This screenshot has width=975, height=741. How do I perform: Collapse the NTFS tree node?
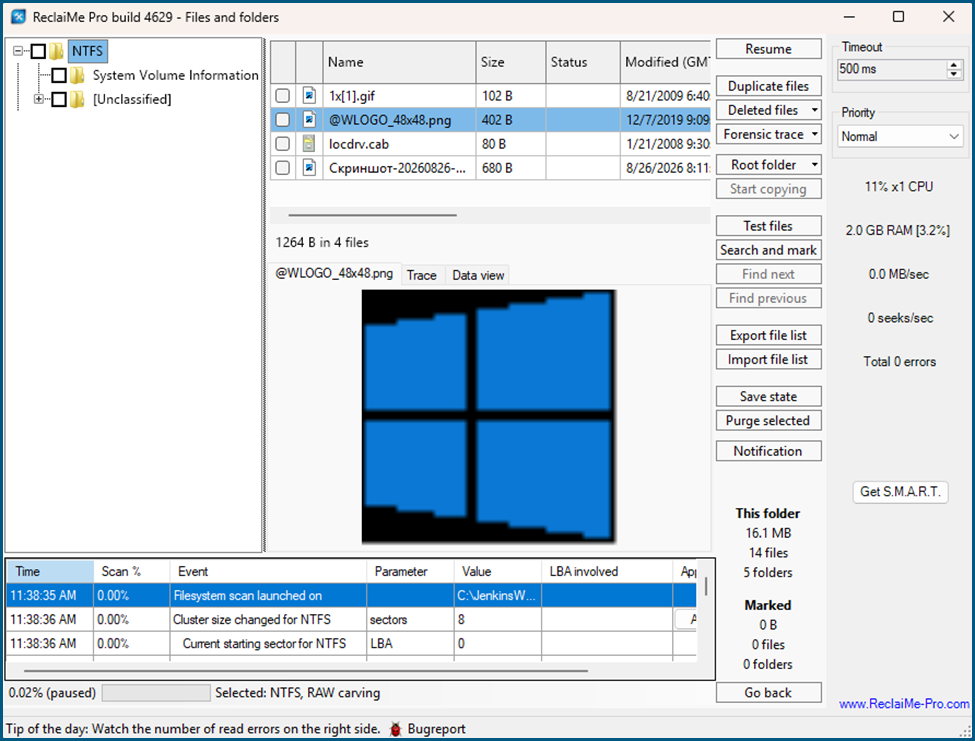[18, 51]
